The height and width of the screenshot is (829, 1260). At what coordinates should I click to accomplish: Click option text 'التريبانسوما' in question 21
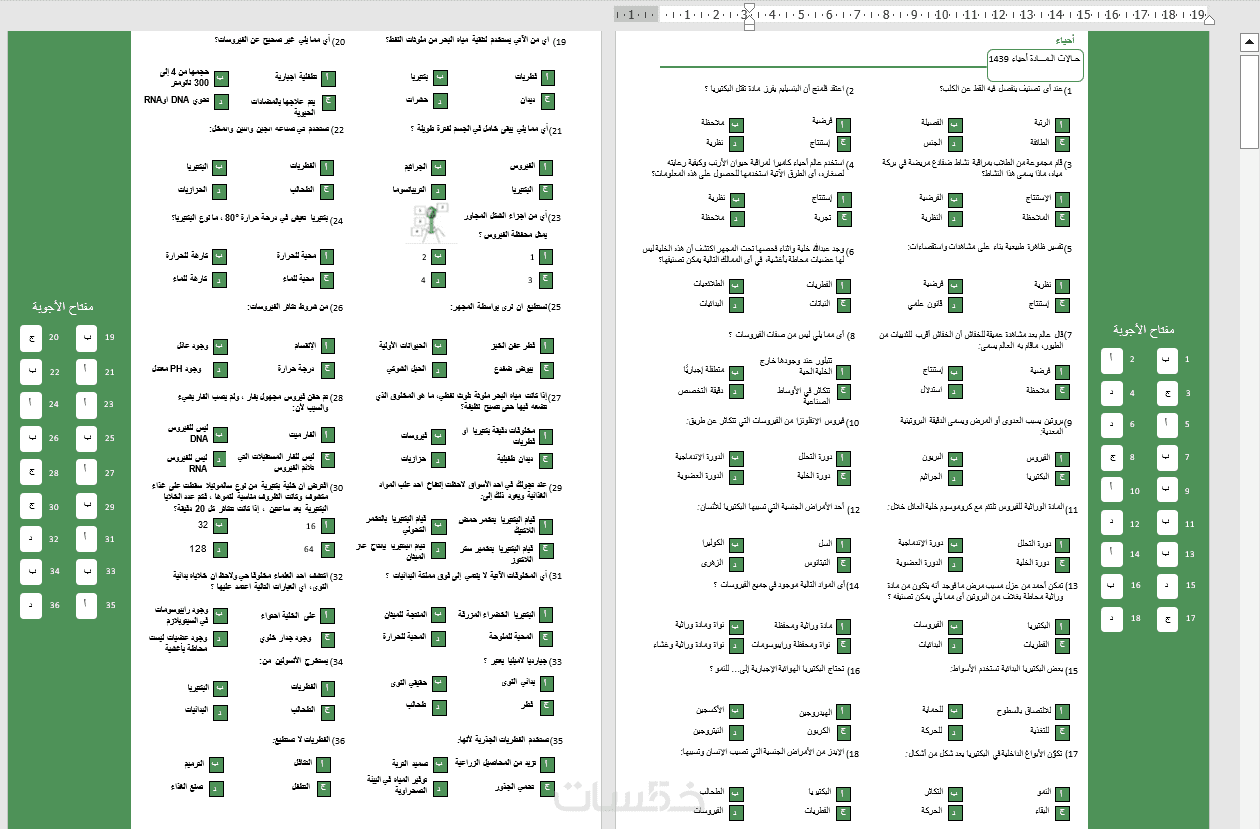[x=408, y=188]
